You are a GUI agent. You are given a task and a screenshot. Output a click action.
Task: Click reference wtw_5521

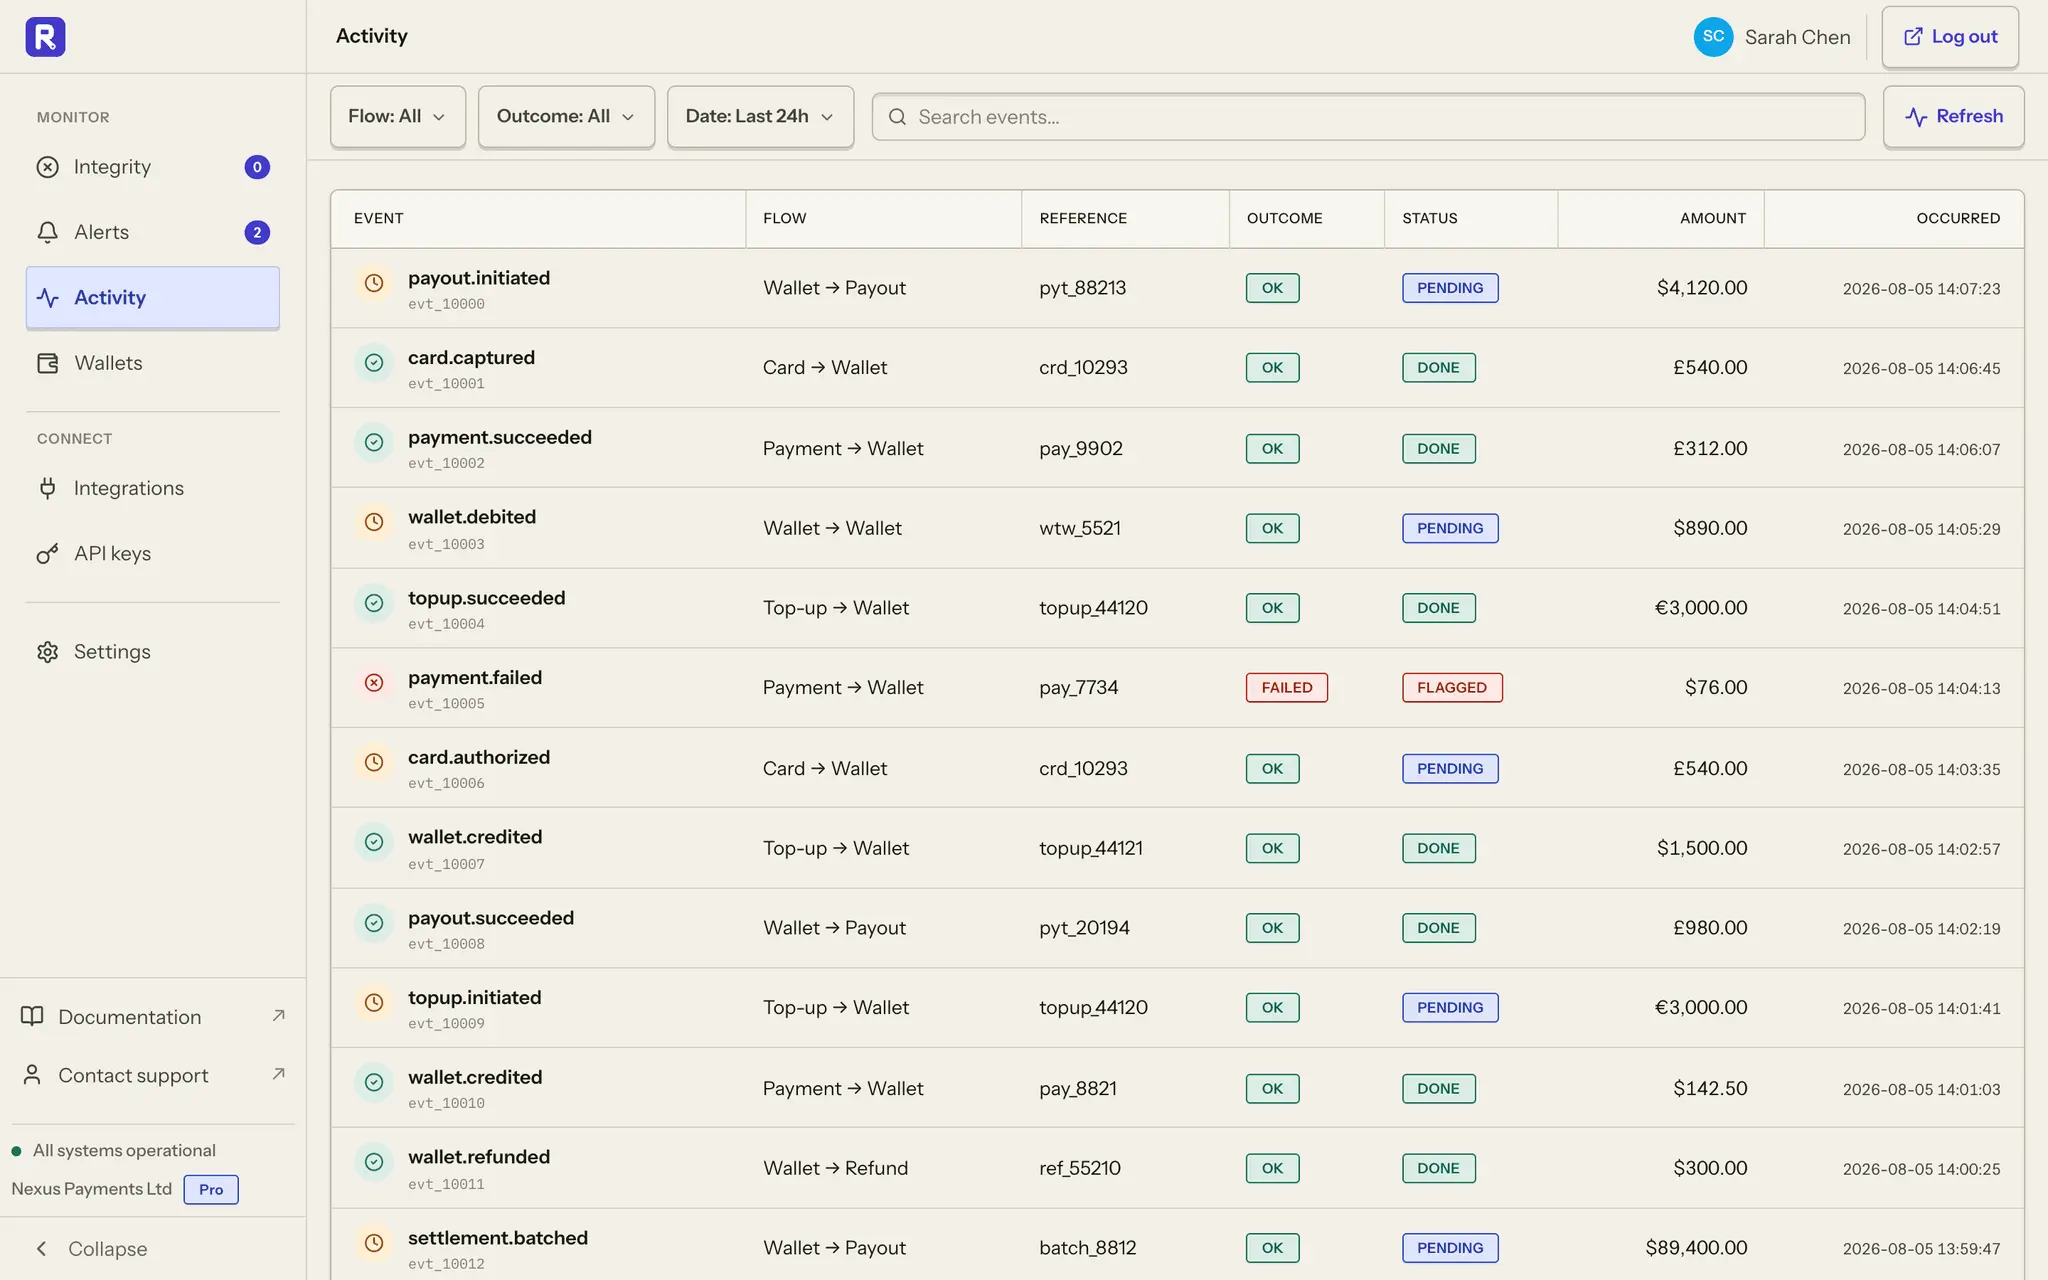coord(1080,528)
